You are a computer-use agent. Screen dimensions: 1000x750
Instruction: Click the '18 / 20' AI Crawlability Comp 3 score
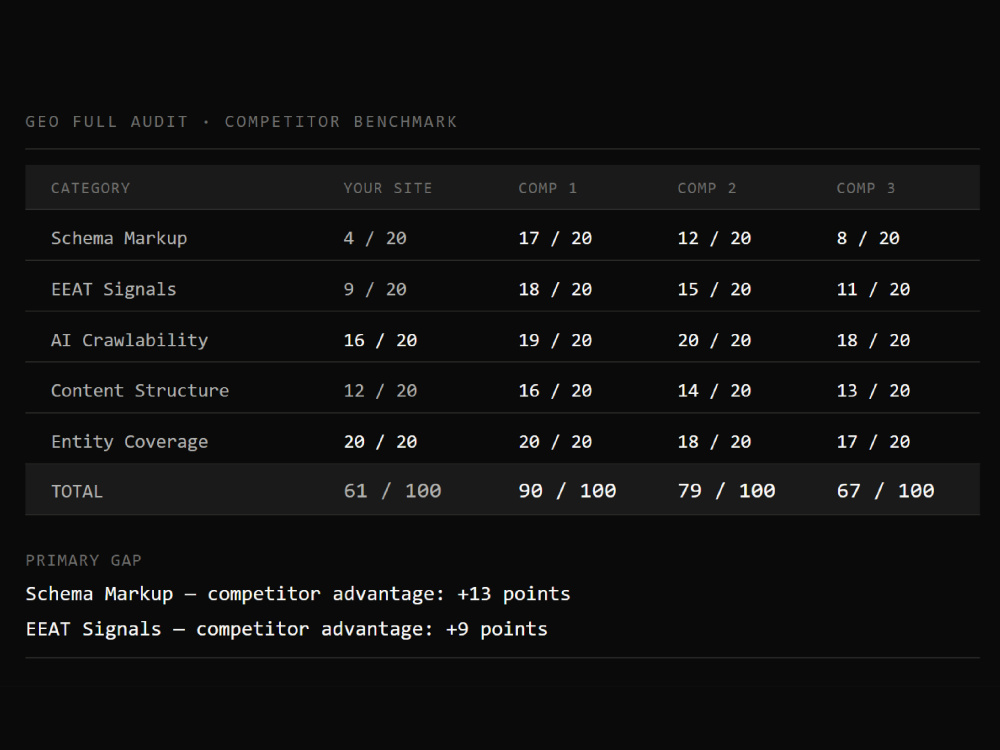click(x=873, y=341)
